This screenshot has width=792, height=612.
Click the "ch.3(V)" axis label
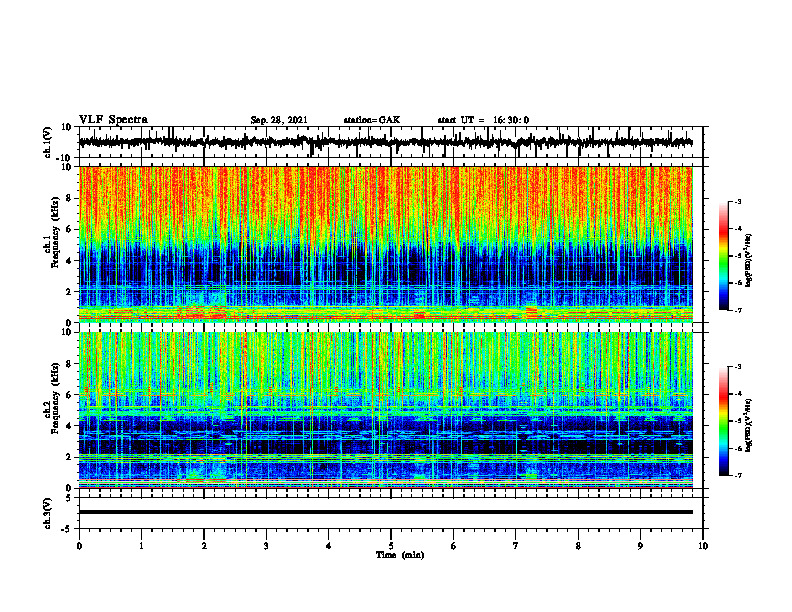pyautogui.click(x=48, y=513)
